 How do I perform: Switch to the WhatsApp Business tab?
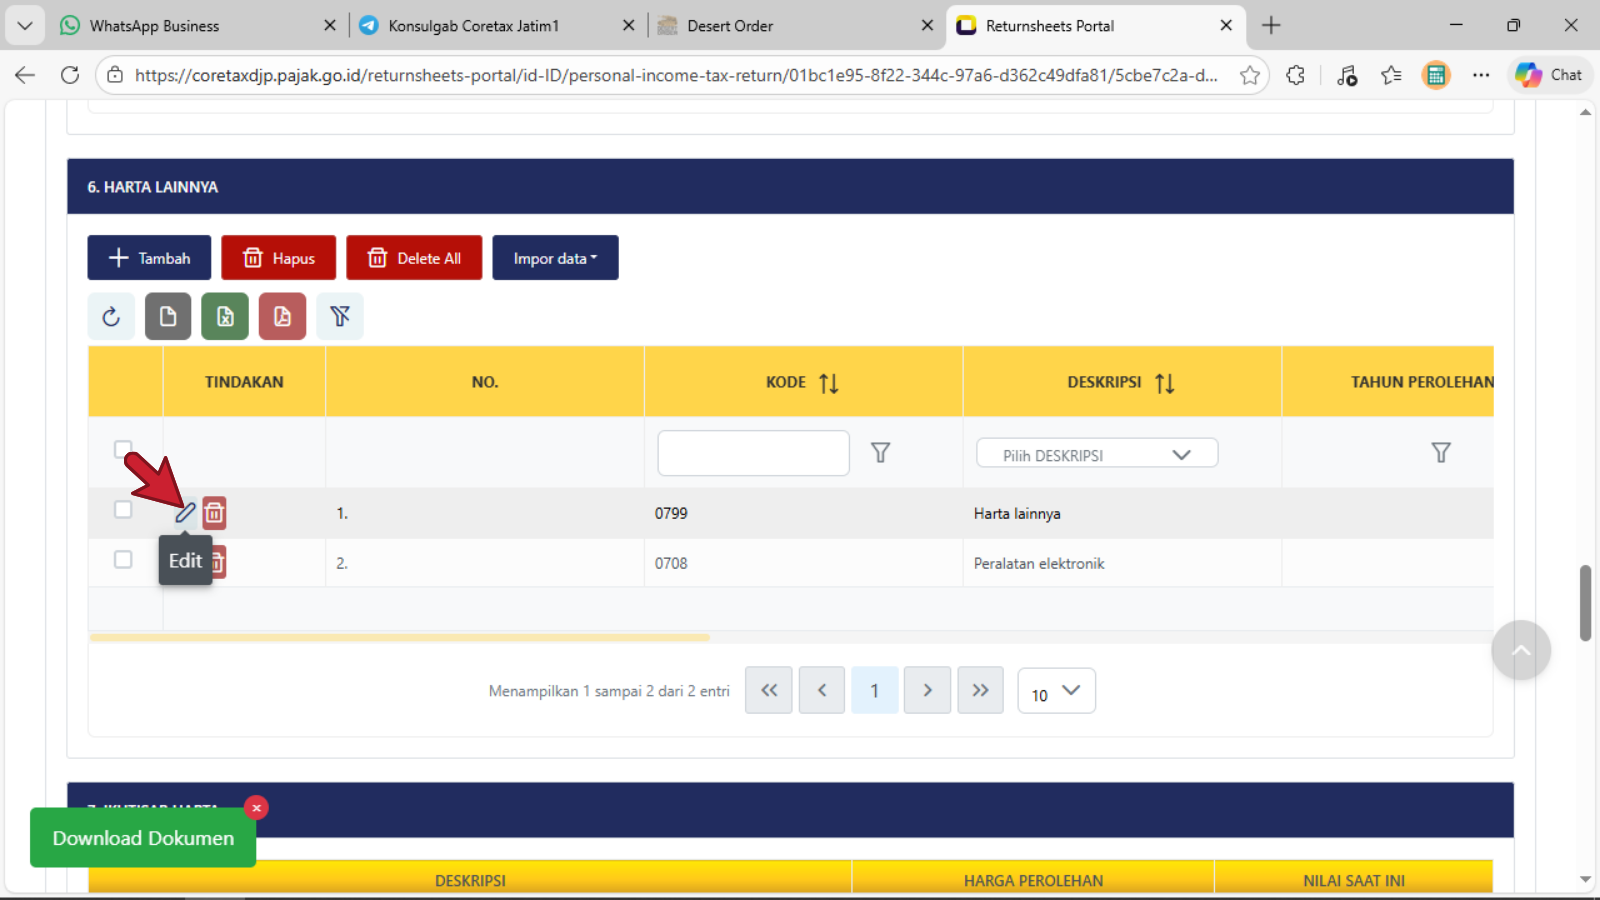point(154,26)
